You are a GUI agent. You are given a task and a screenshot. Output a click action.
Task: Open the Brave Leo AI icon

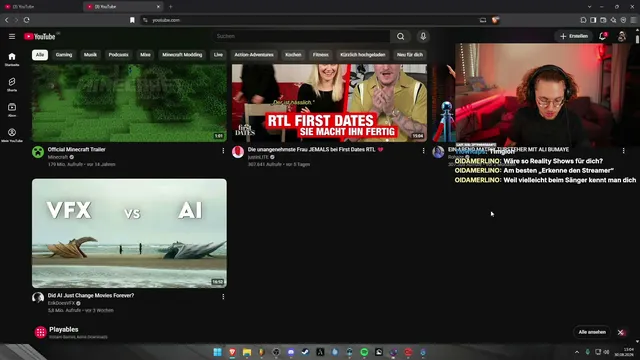(613, 20)
